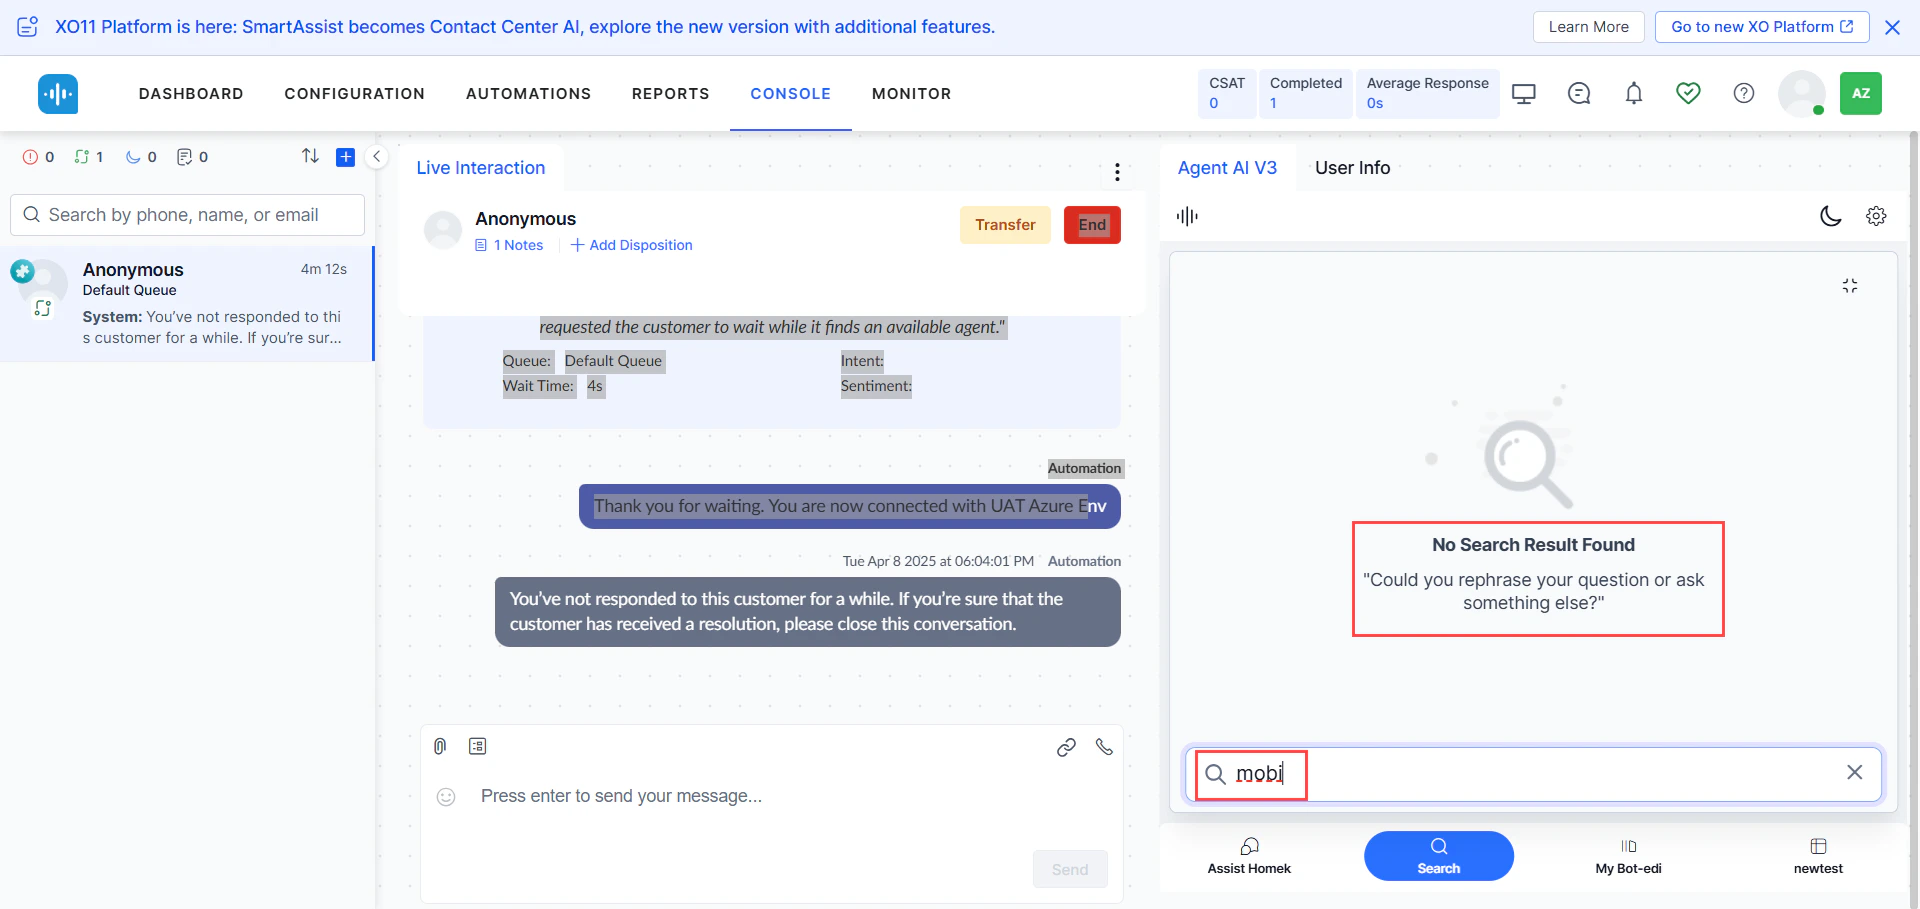Image resolution: width=1920 pixels, height=909 pixels.
Task: Collapse the Agent AI panel view
Action: tap(1850, 286)
